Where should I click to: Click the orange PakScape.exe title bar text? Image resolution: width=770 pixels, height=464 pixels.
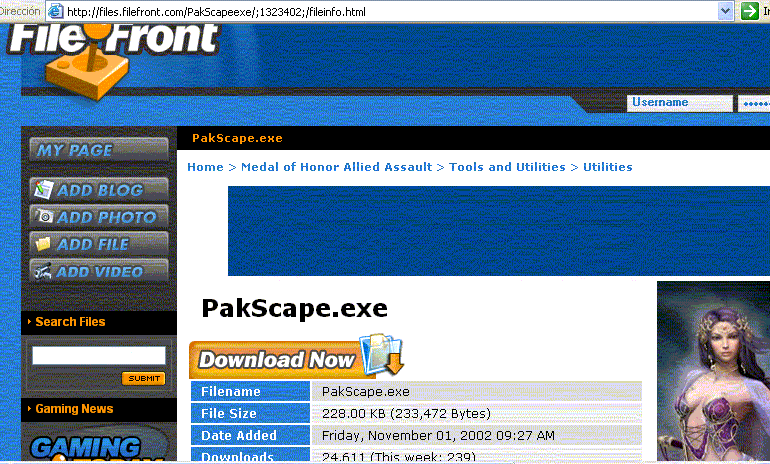(x=237, y=138)
